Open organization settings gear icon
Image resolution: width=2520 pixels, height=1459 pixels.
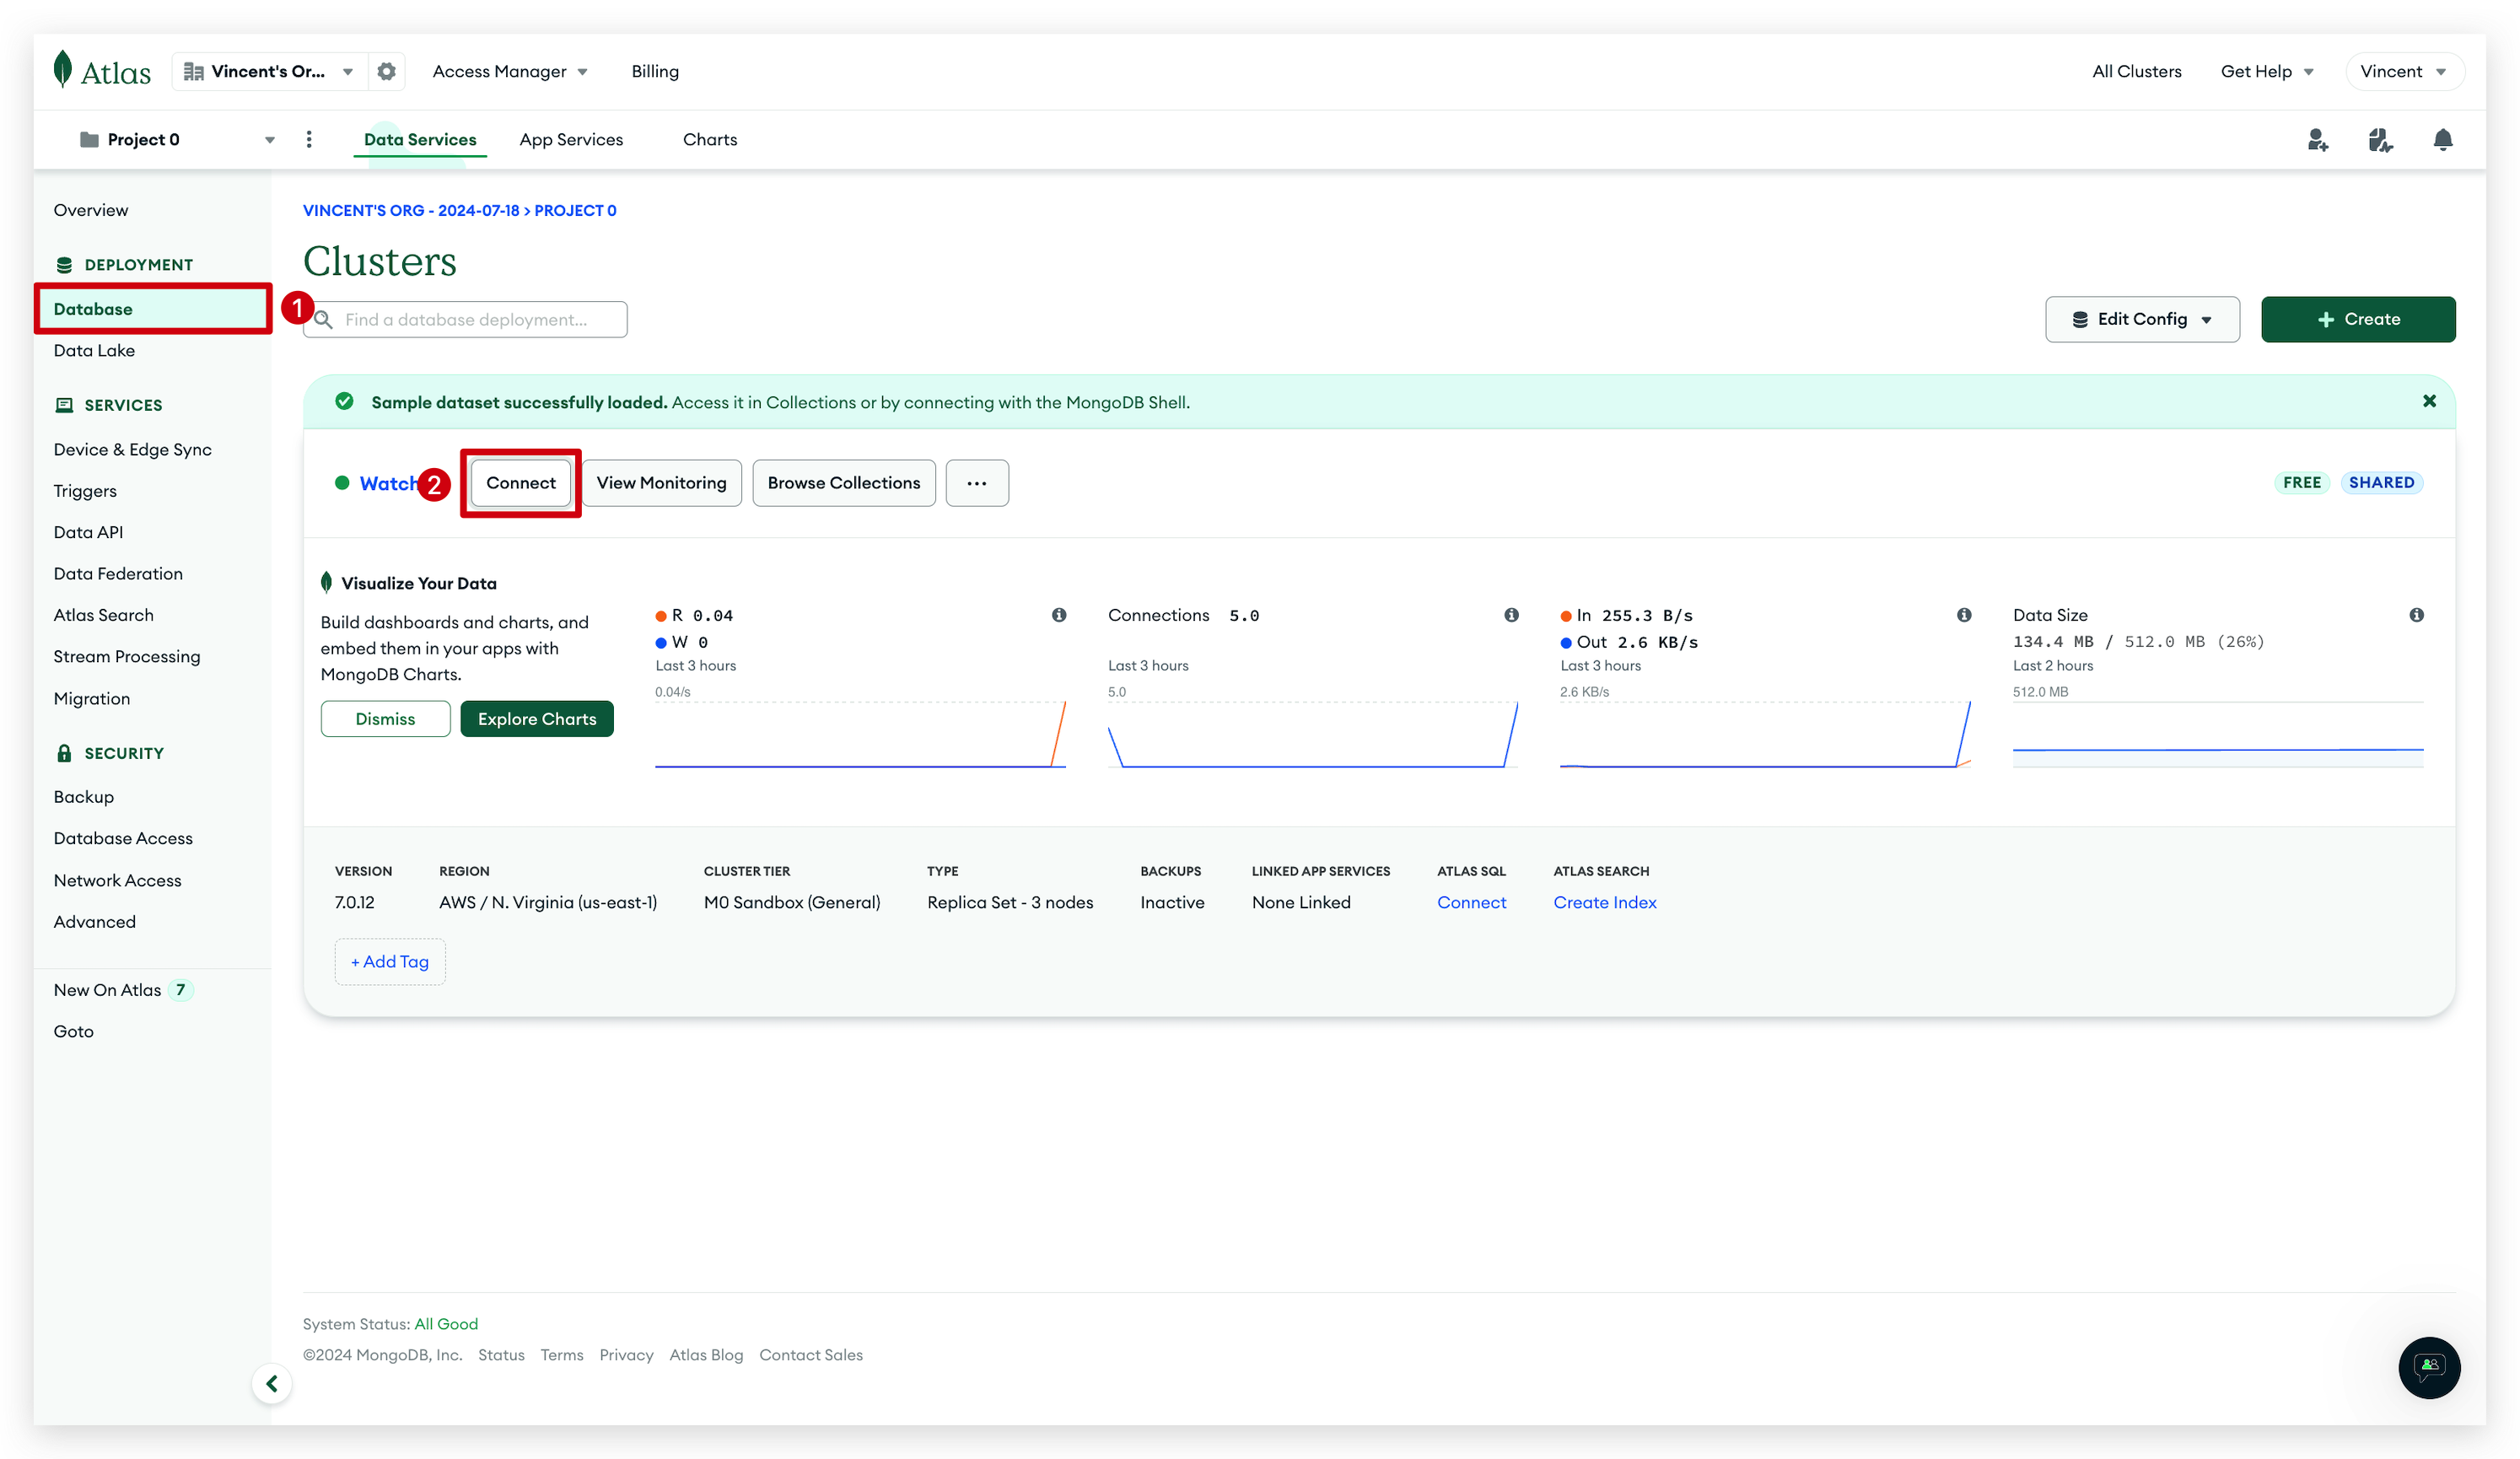click(386, 71)
